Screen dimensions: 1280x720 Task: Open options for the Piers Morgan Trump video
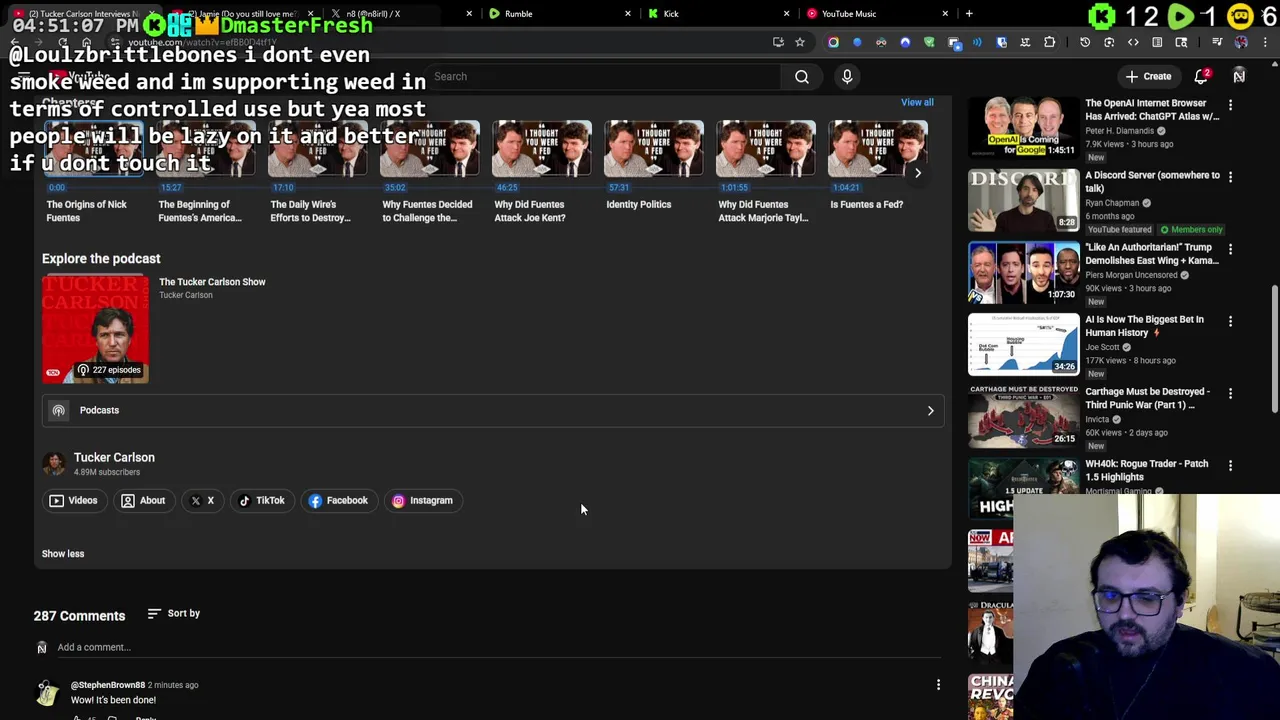(x=1230, y=248)
